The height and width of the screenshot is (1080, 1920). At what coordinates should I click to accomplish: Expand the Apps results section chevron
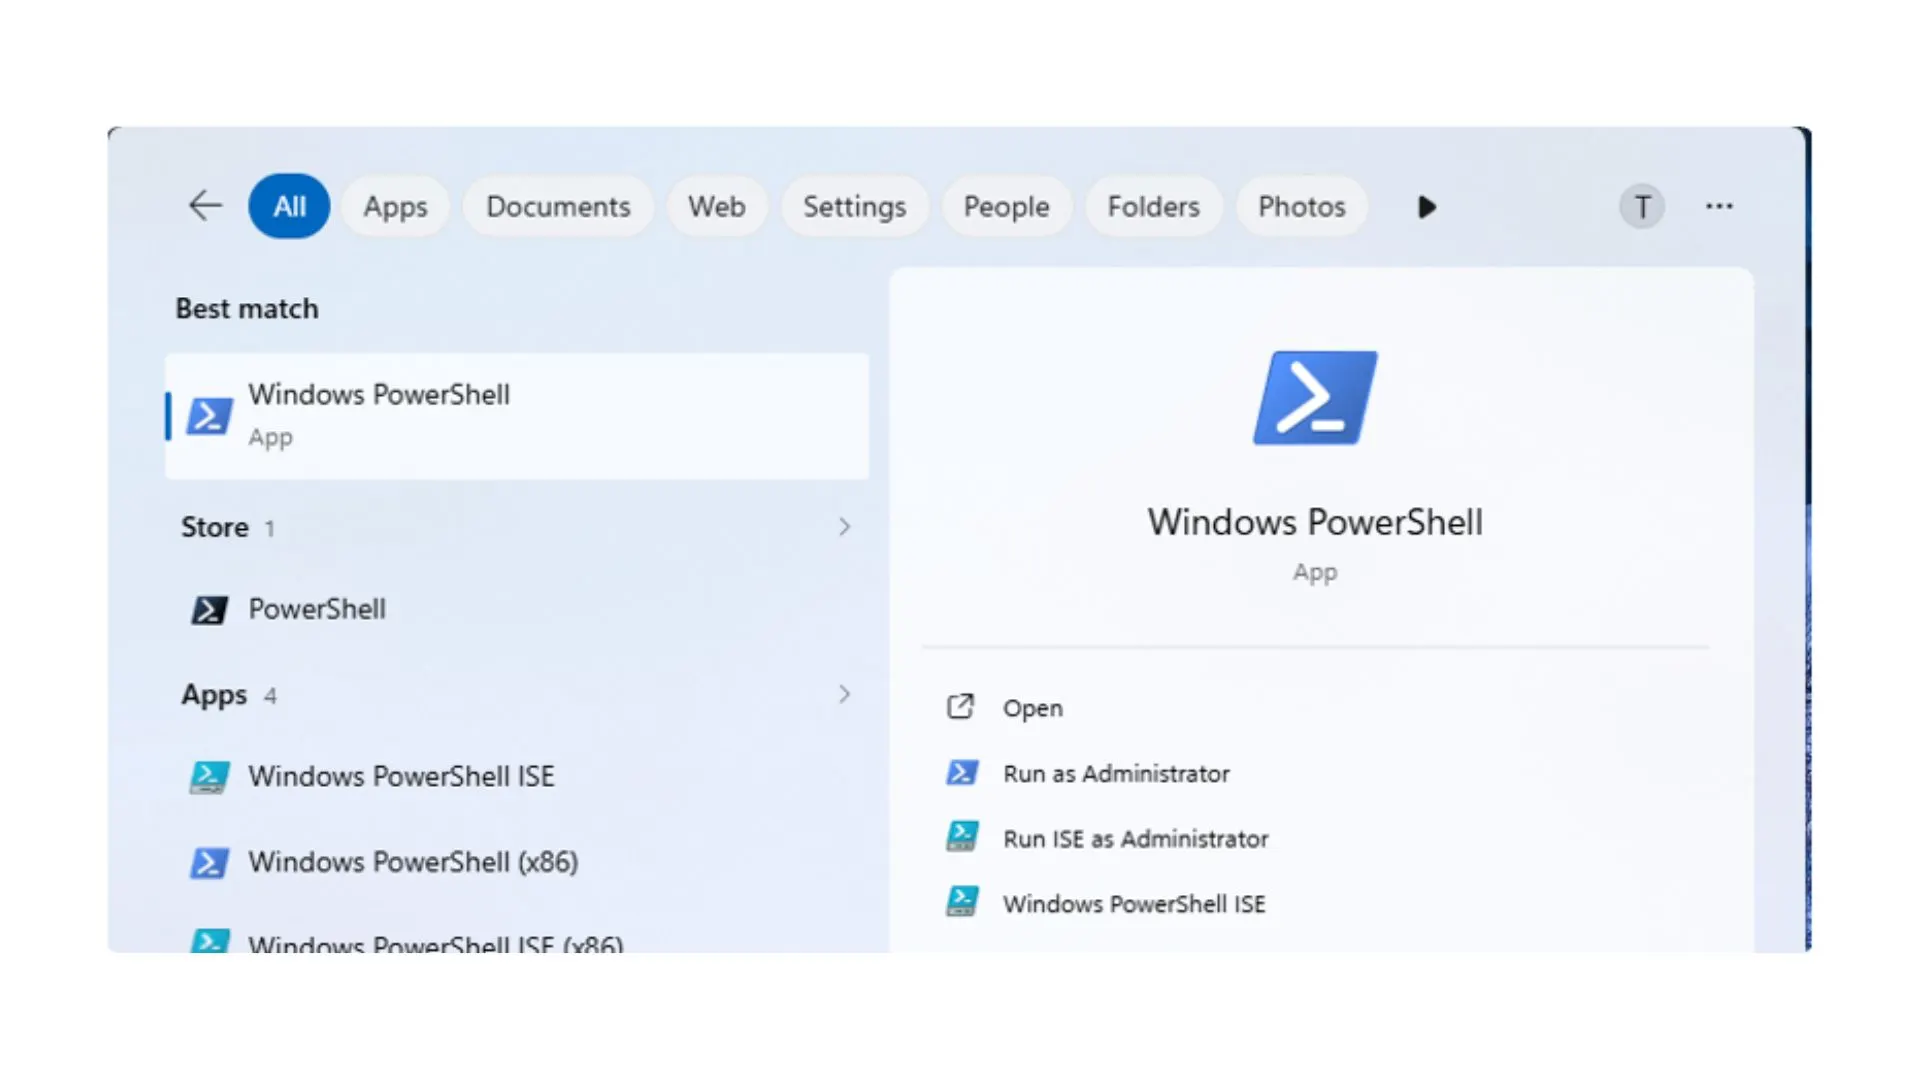click(845, 694)
